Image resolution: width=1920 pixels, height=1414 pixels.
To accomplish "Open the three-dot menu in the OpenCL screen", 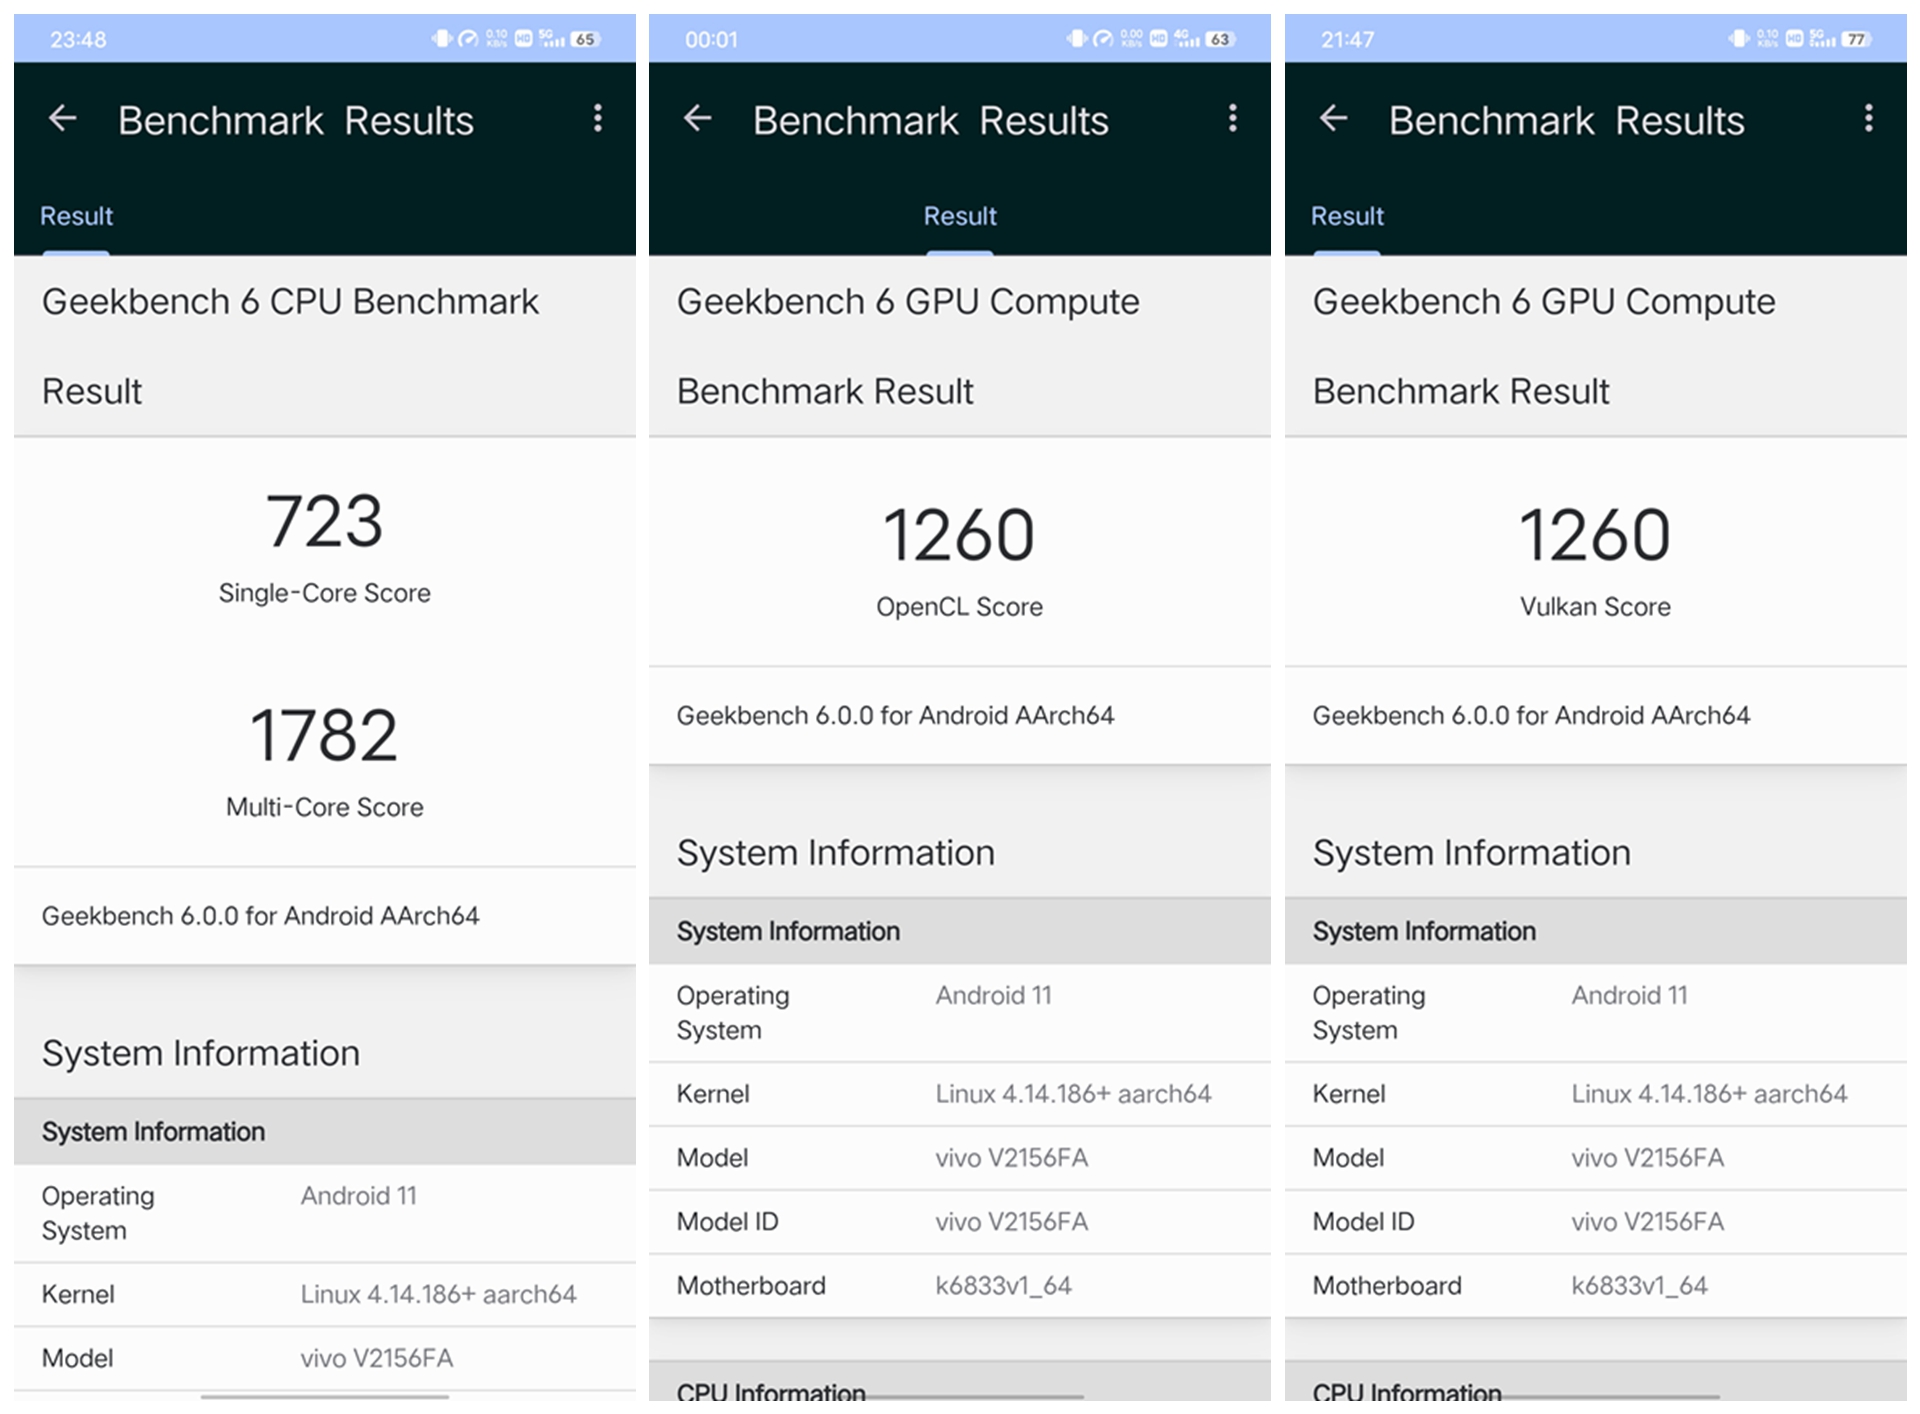I will 1233,119.
